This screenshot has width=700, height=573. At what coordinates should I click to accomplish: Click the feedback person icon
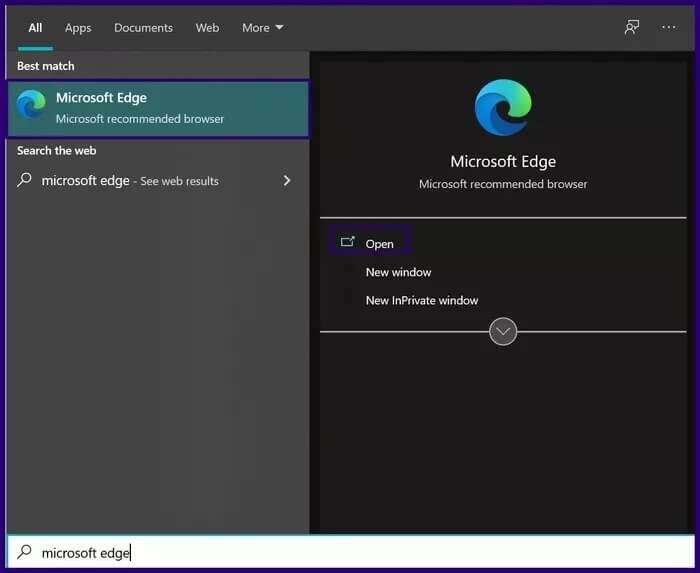632,27
